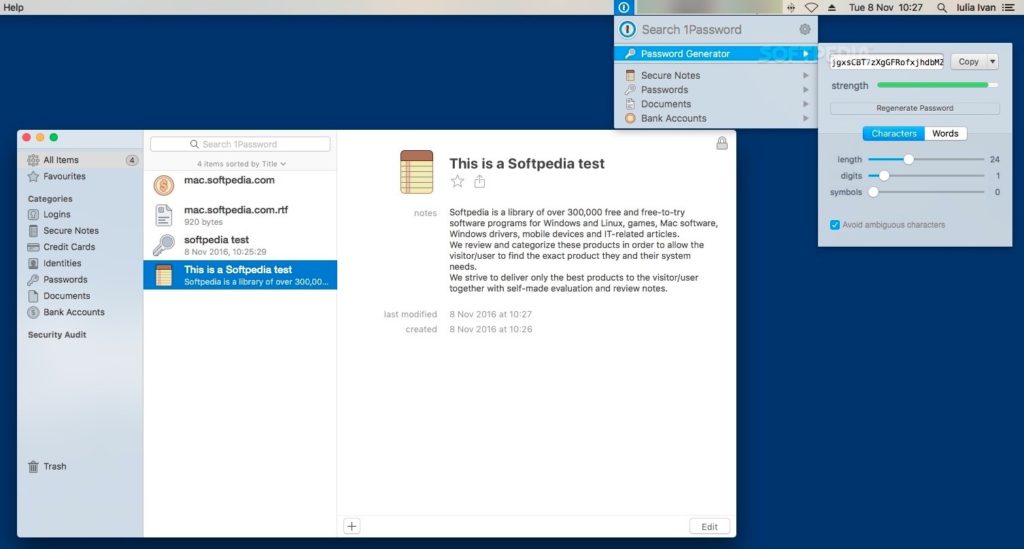Click the last modified date '8 Nov 2016 at 10:27'
The height and width of the screenshot is (549, 1024).
(x=490, y=314)
